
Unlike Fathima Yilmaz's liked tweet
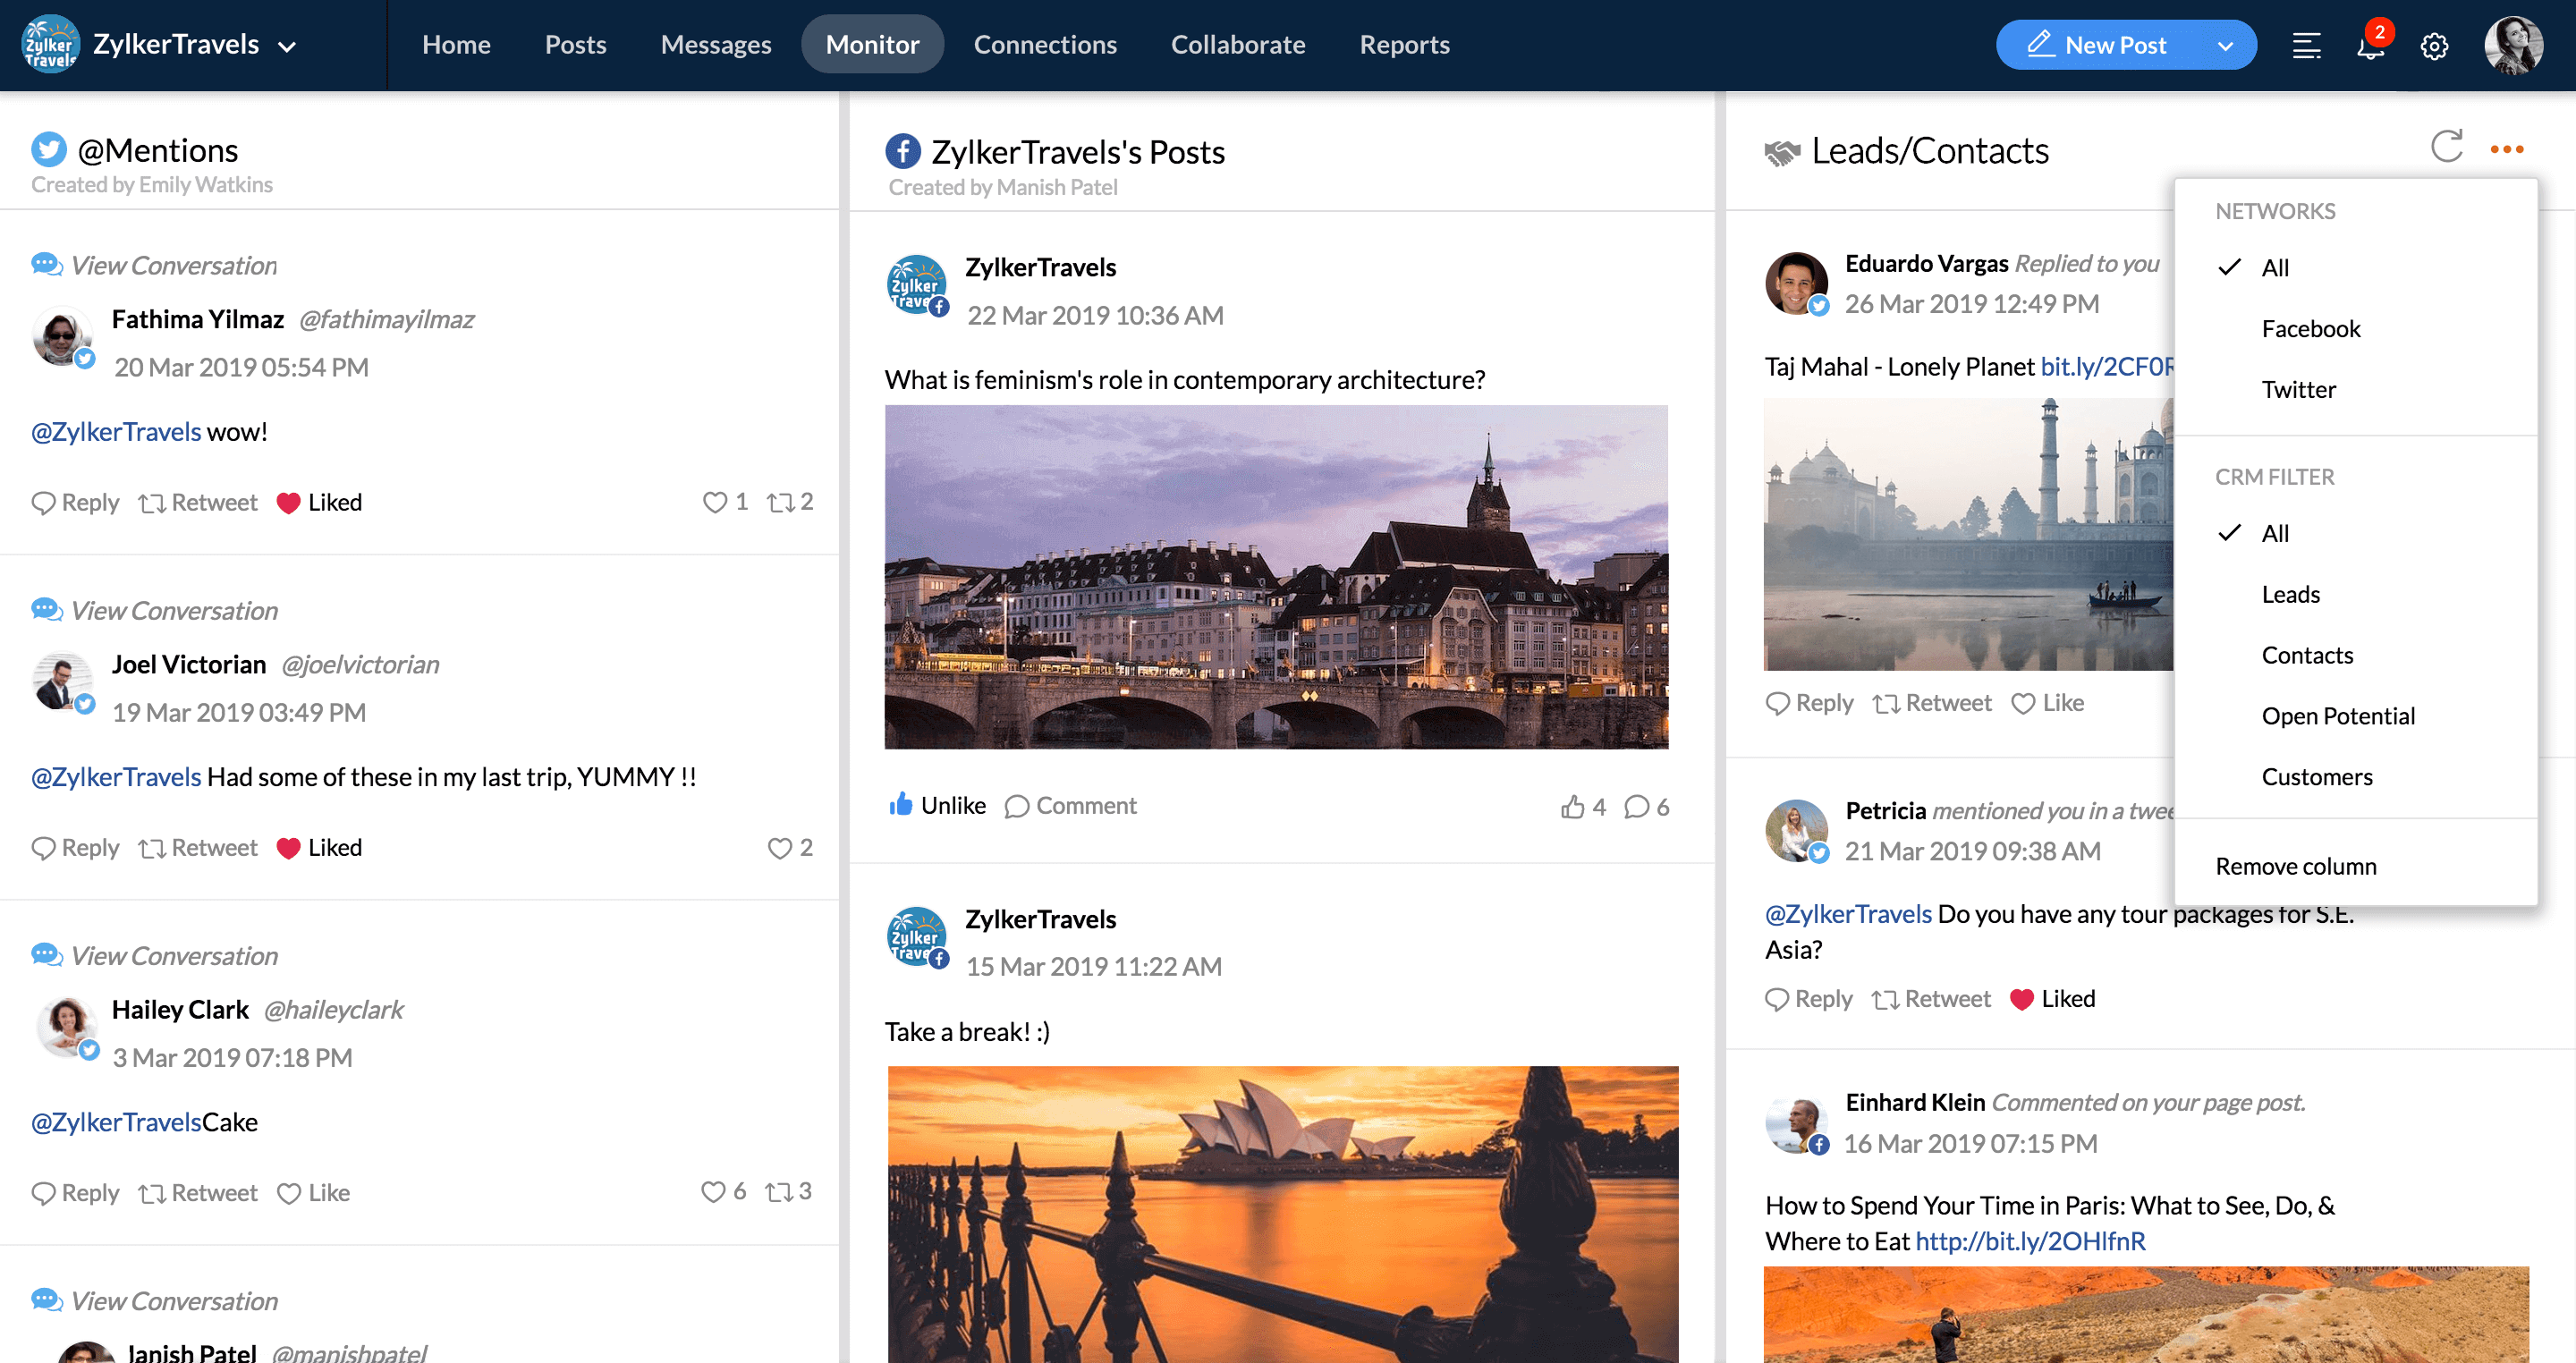coord(319,502)
